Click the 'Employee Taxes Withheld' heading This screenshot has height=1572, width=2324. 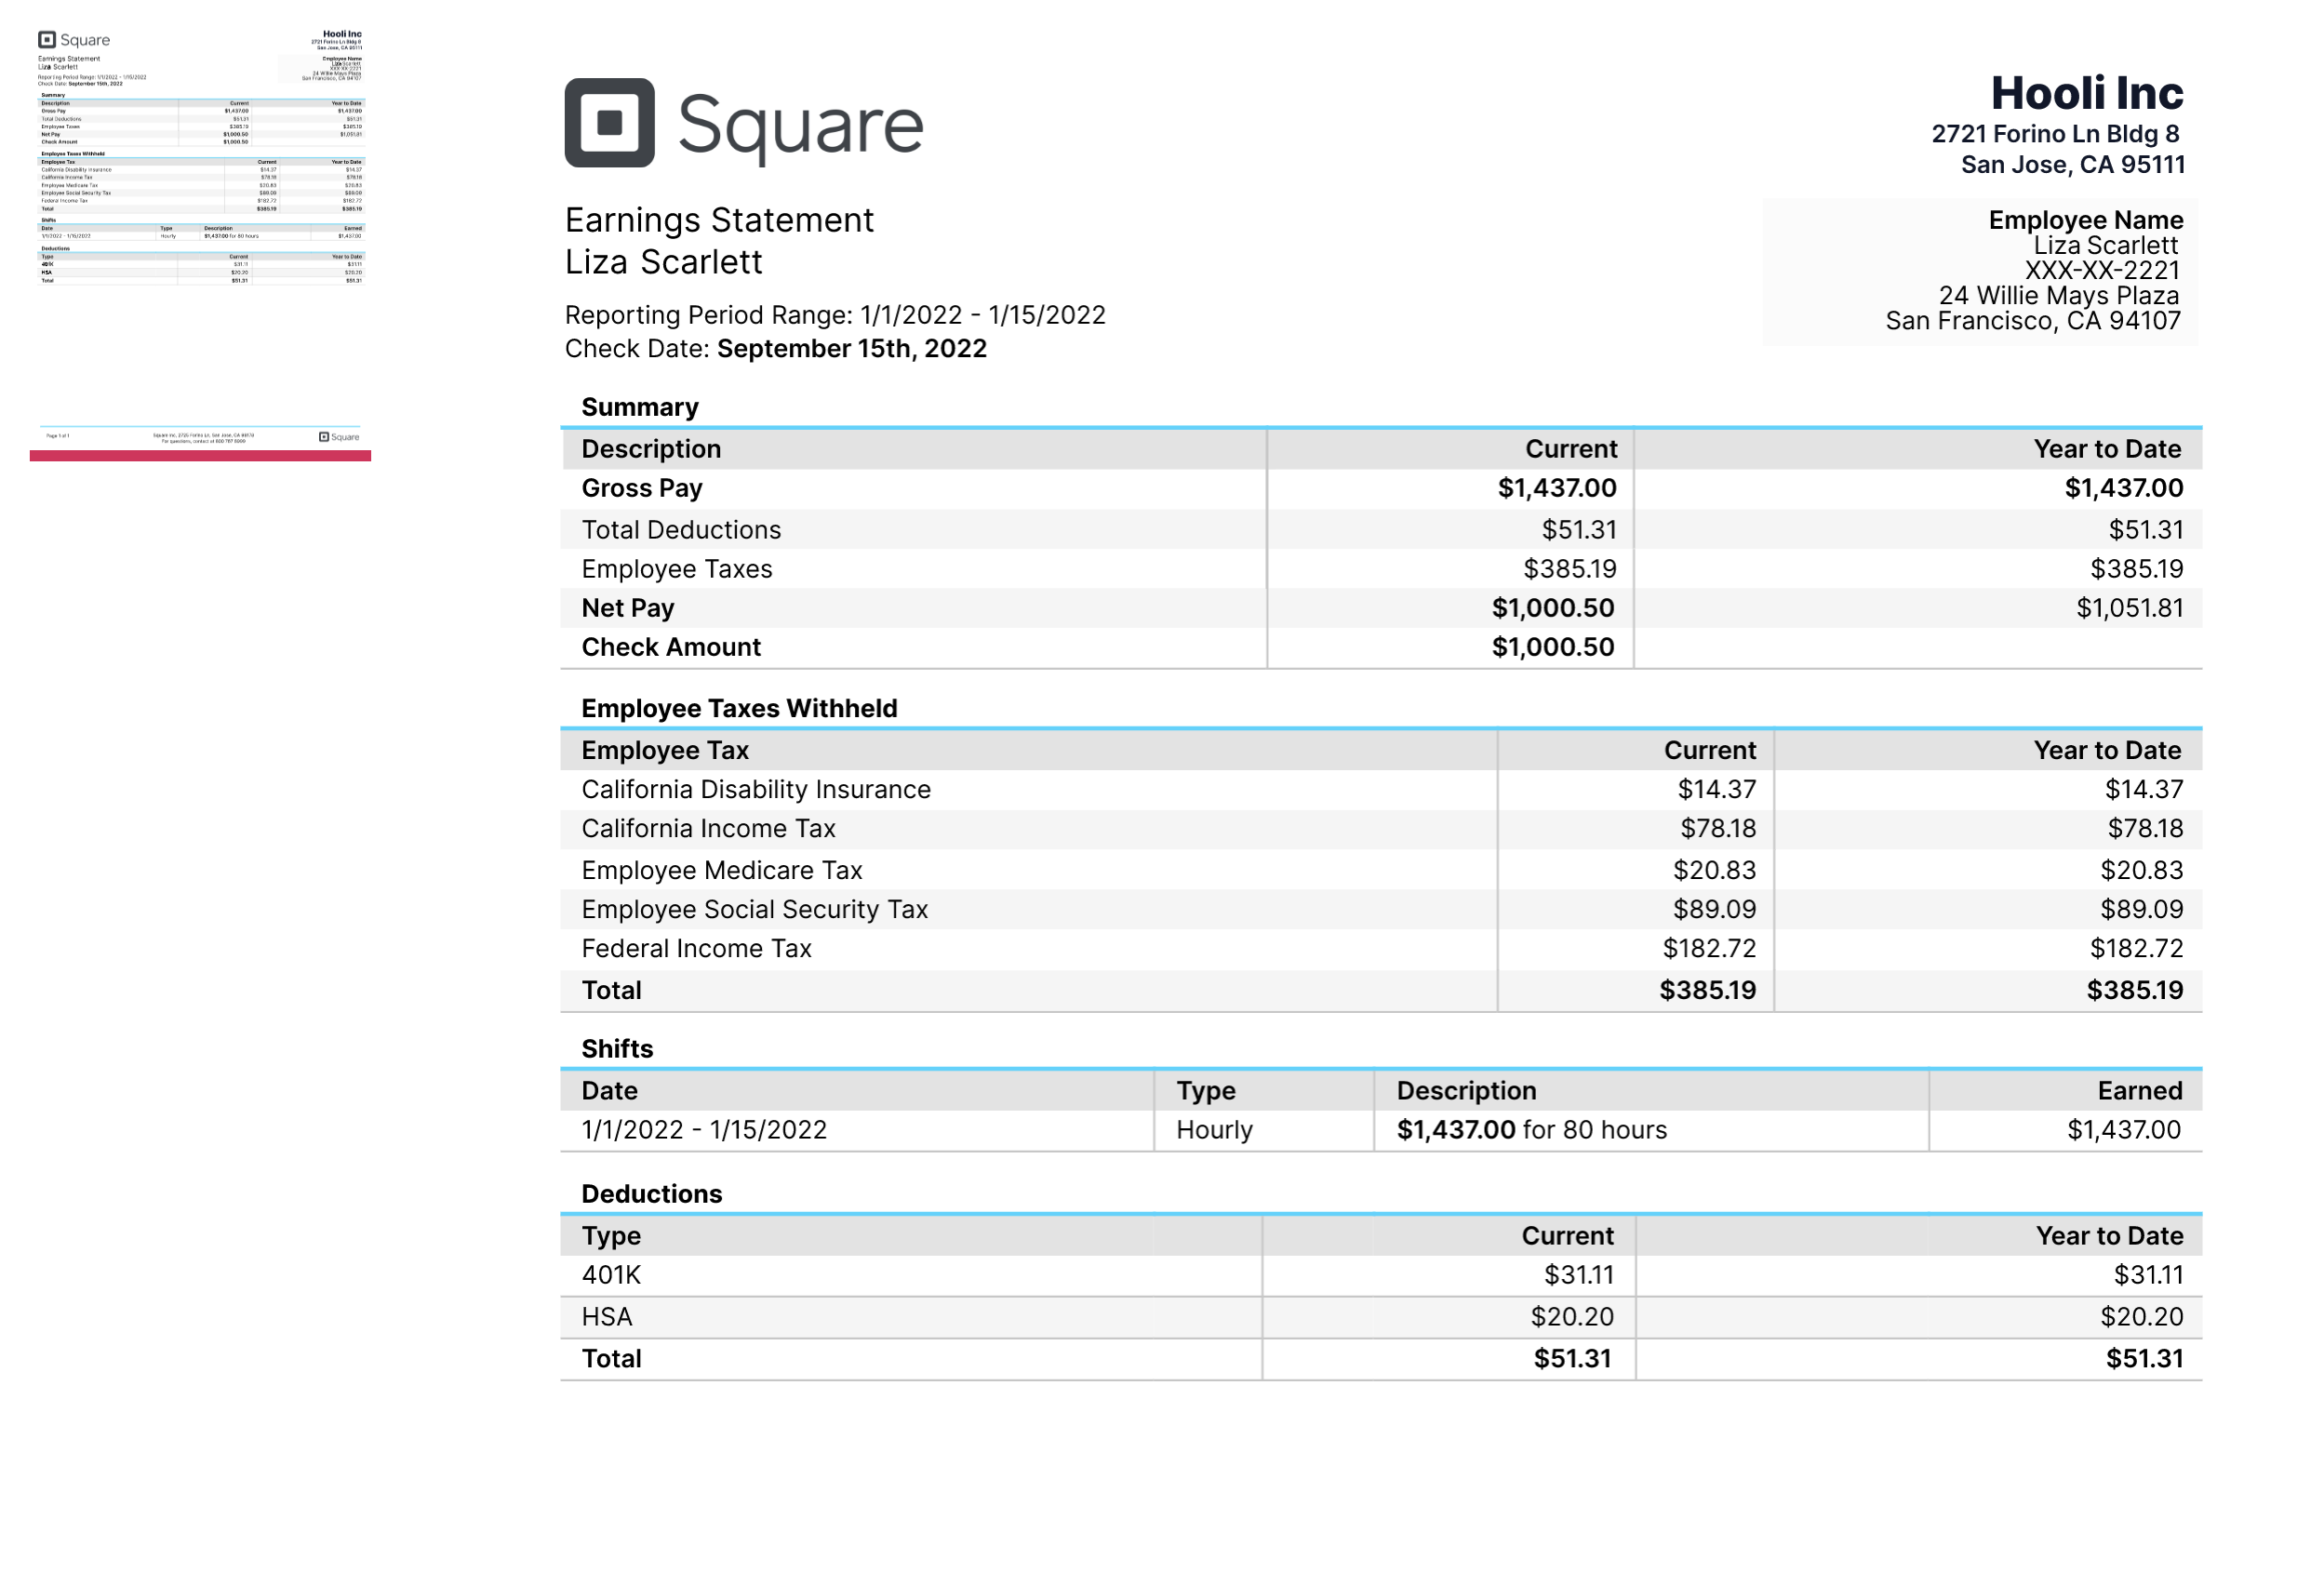click(739, 708)
